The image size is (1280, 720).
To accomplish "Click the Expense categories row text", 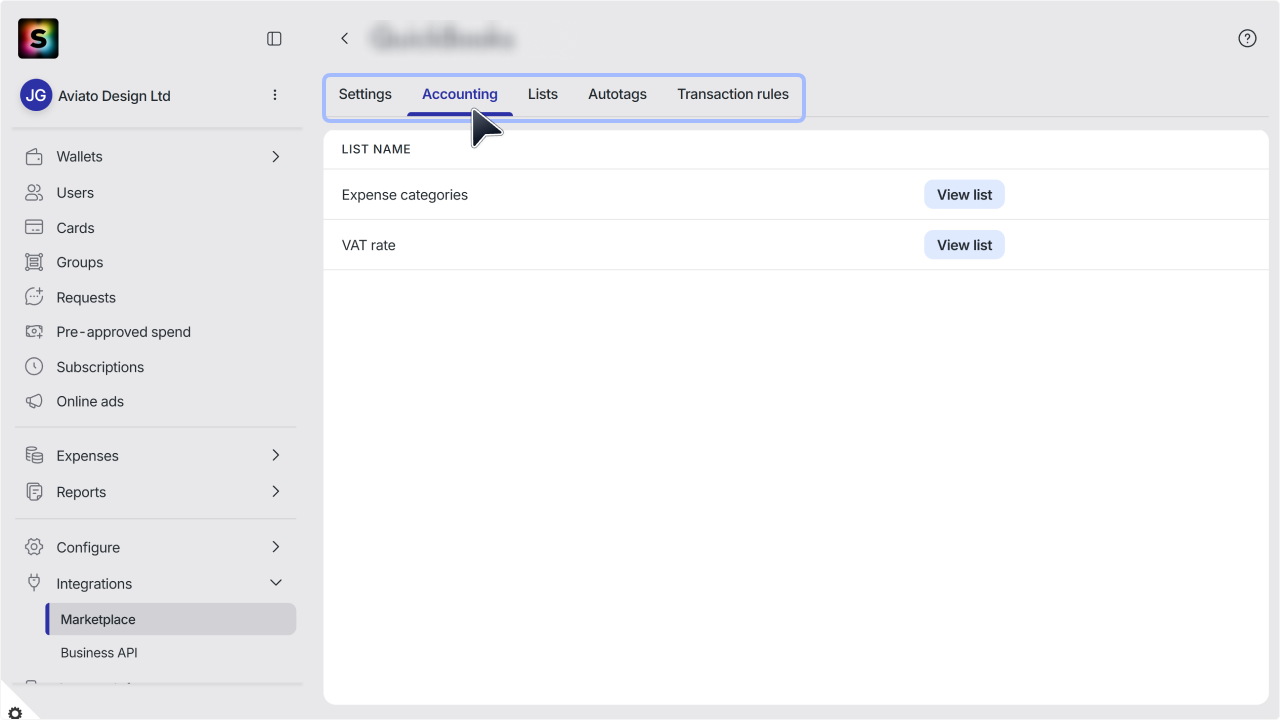I will point(405,195).
